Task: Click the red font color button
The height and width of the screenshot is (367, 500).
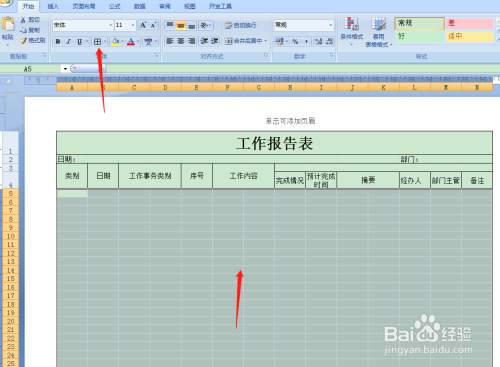Action: (x=131, y=42)
